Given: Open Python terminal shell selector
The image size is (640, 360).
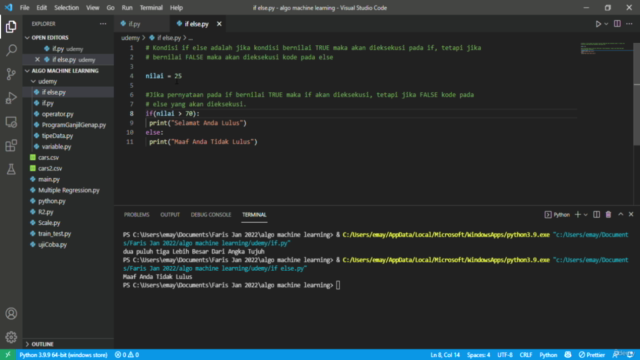Looking at the screenshot, I should 557,215.
